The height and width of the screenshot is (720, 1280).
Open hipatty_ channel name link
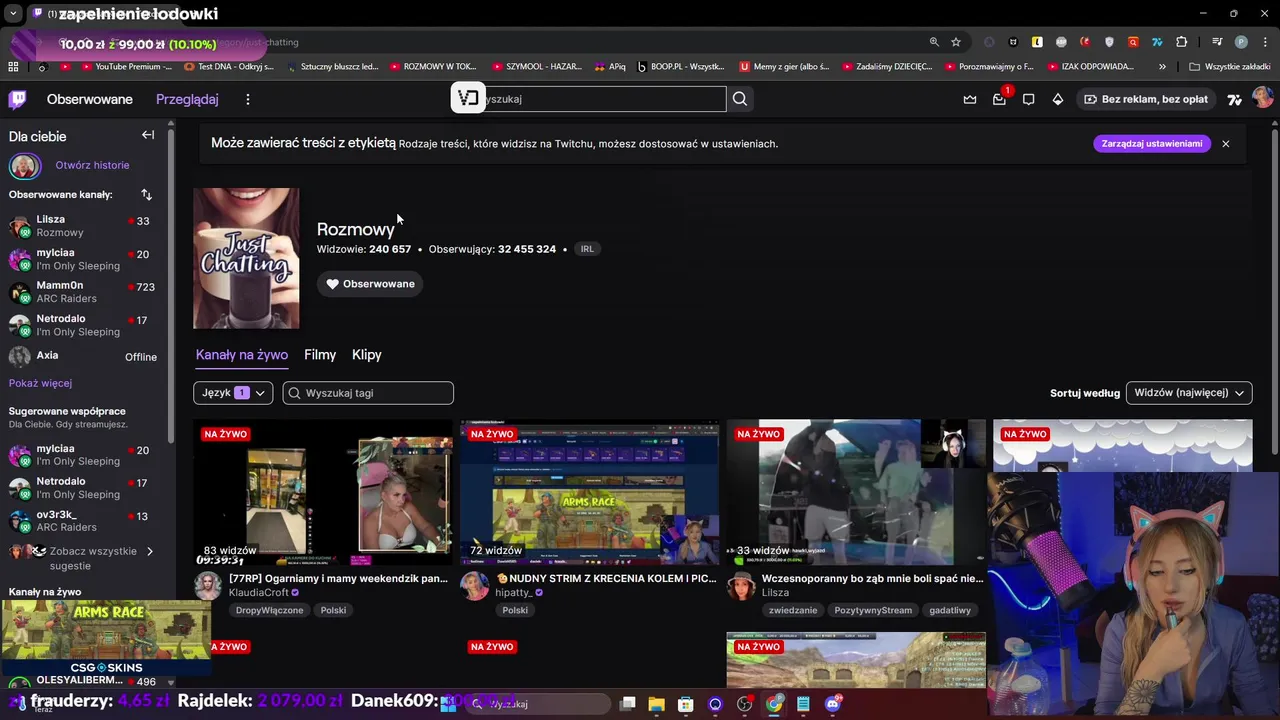coord(513,592)
